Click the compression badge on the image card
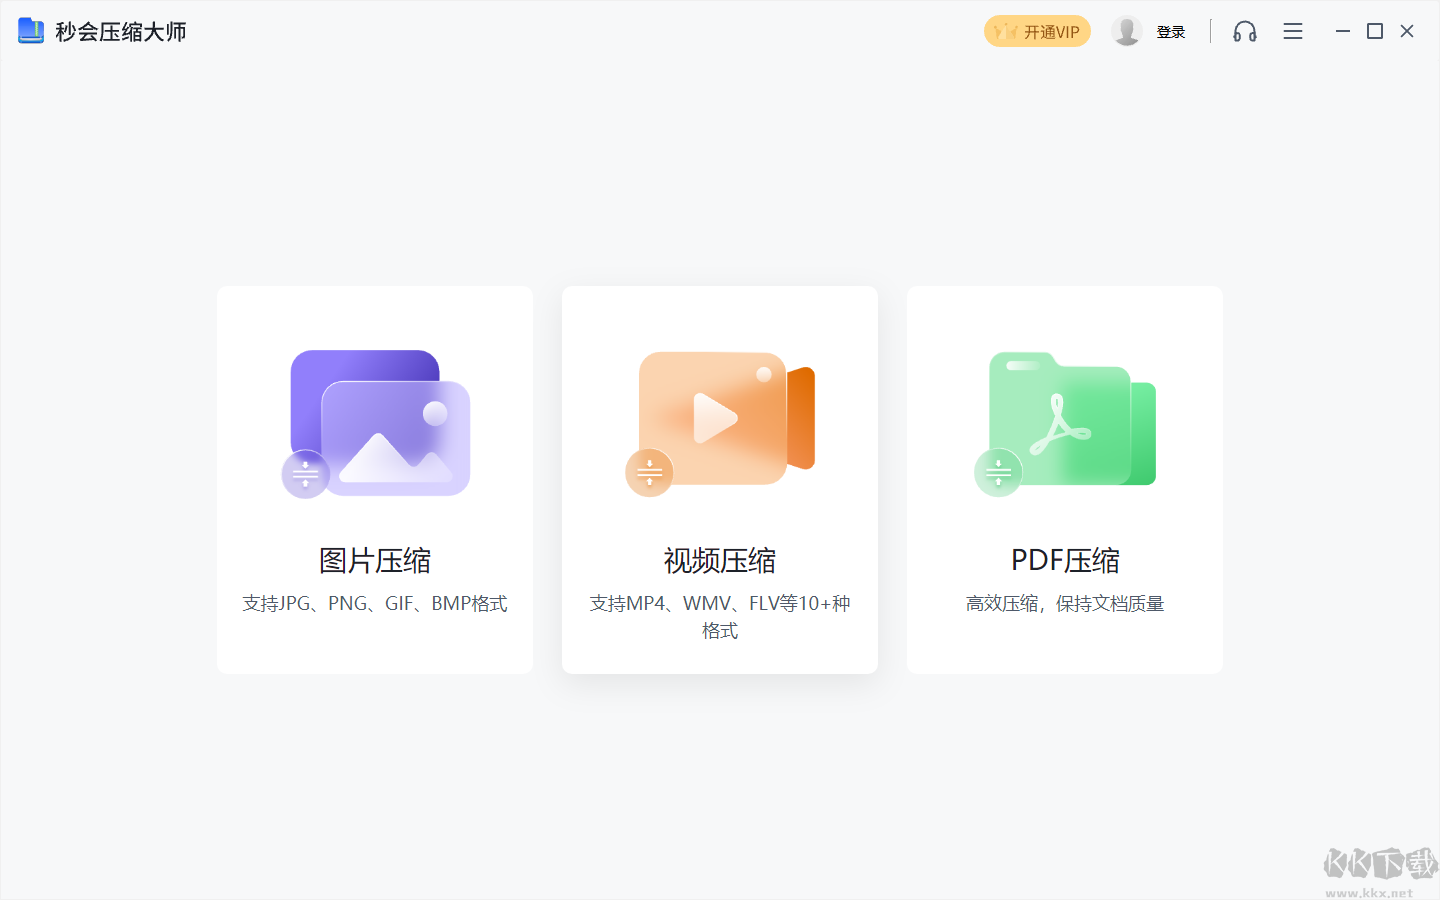Screen dimensions: 1440x900 (306, 475)
